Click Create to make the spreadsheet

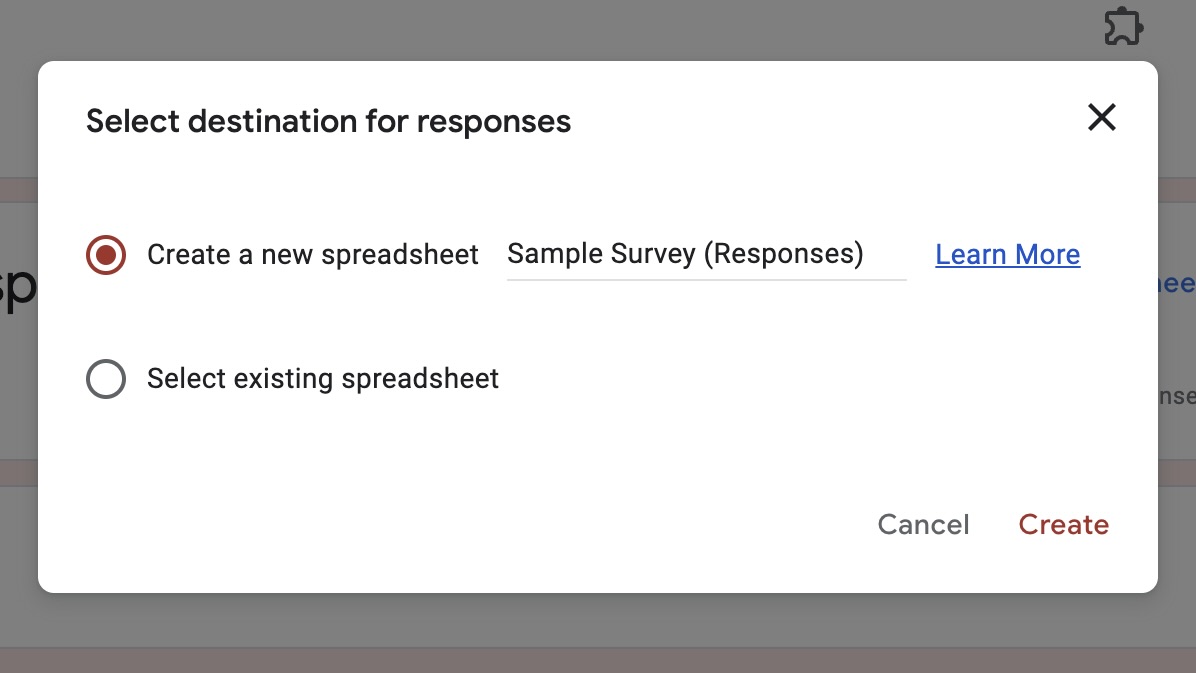tap(1063, 525)
